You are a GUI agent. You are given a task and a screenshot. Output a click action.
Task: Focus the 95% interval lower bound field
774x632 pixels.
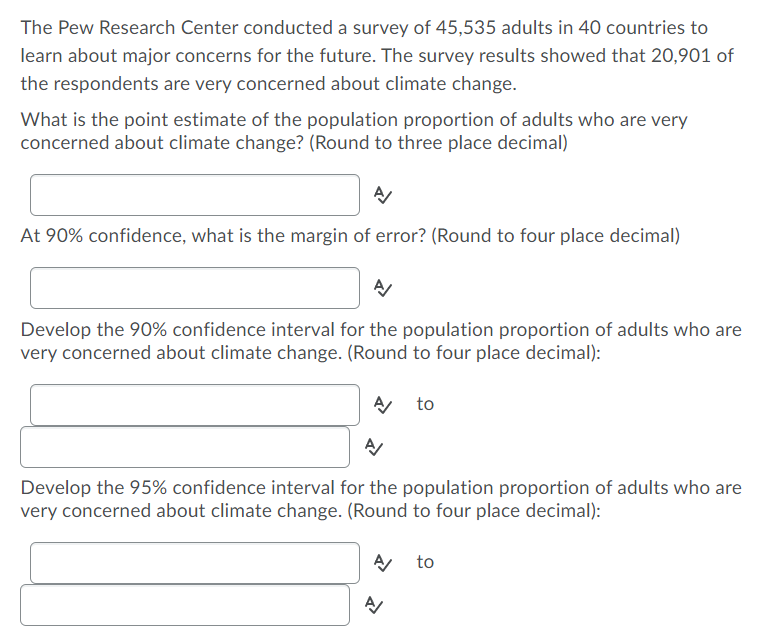point(194,563)
